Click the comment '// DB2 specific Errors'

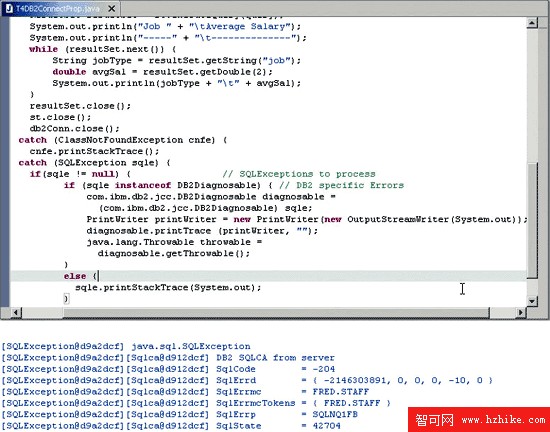[341, 185]
